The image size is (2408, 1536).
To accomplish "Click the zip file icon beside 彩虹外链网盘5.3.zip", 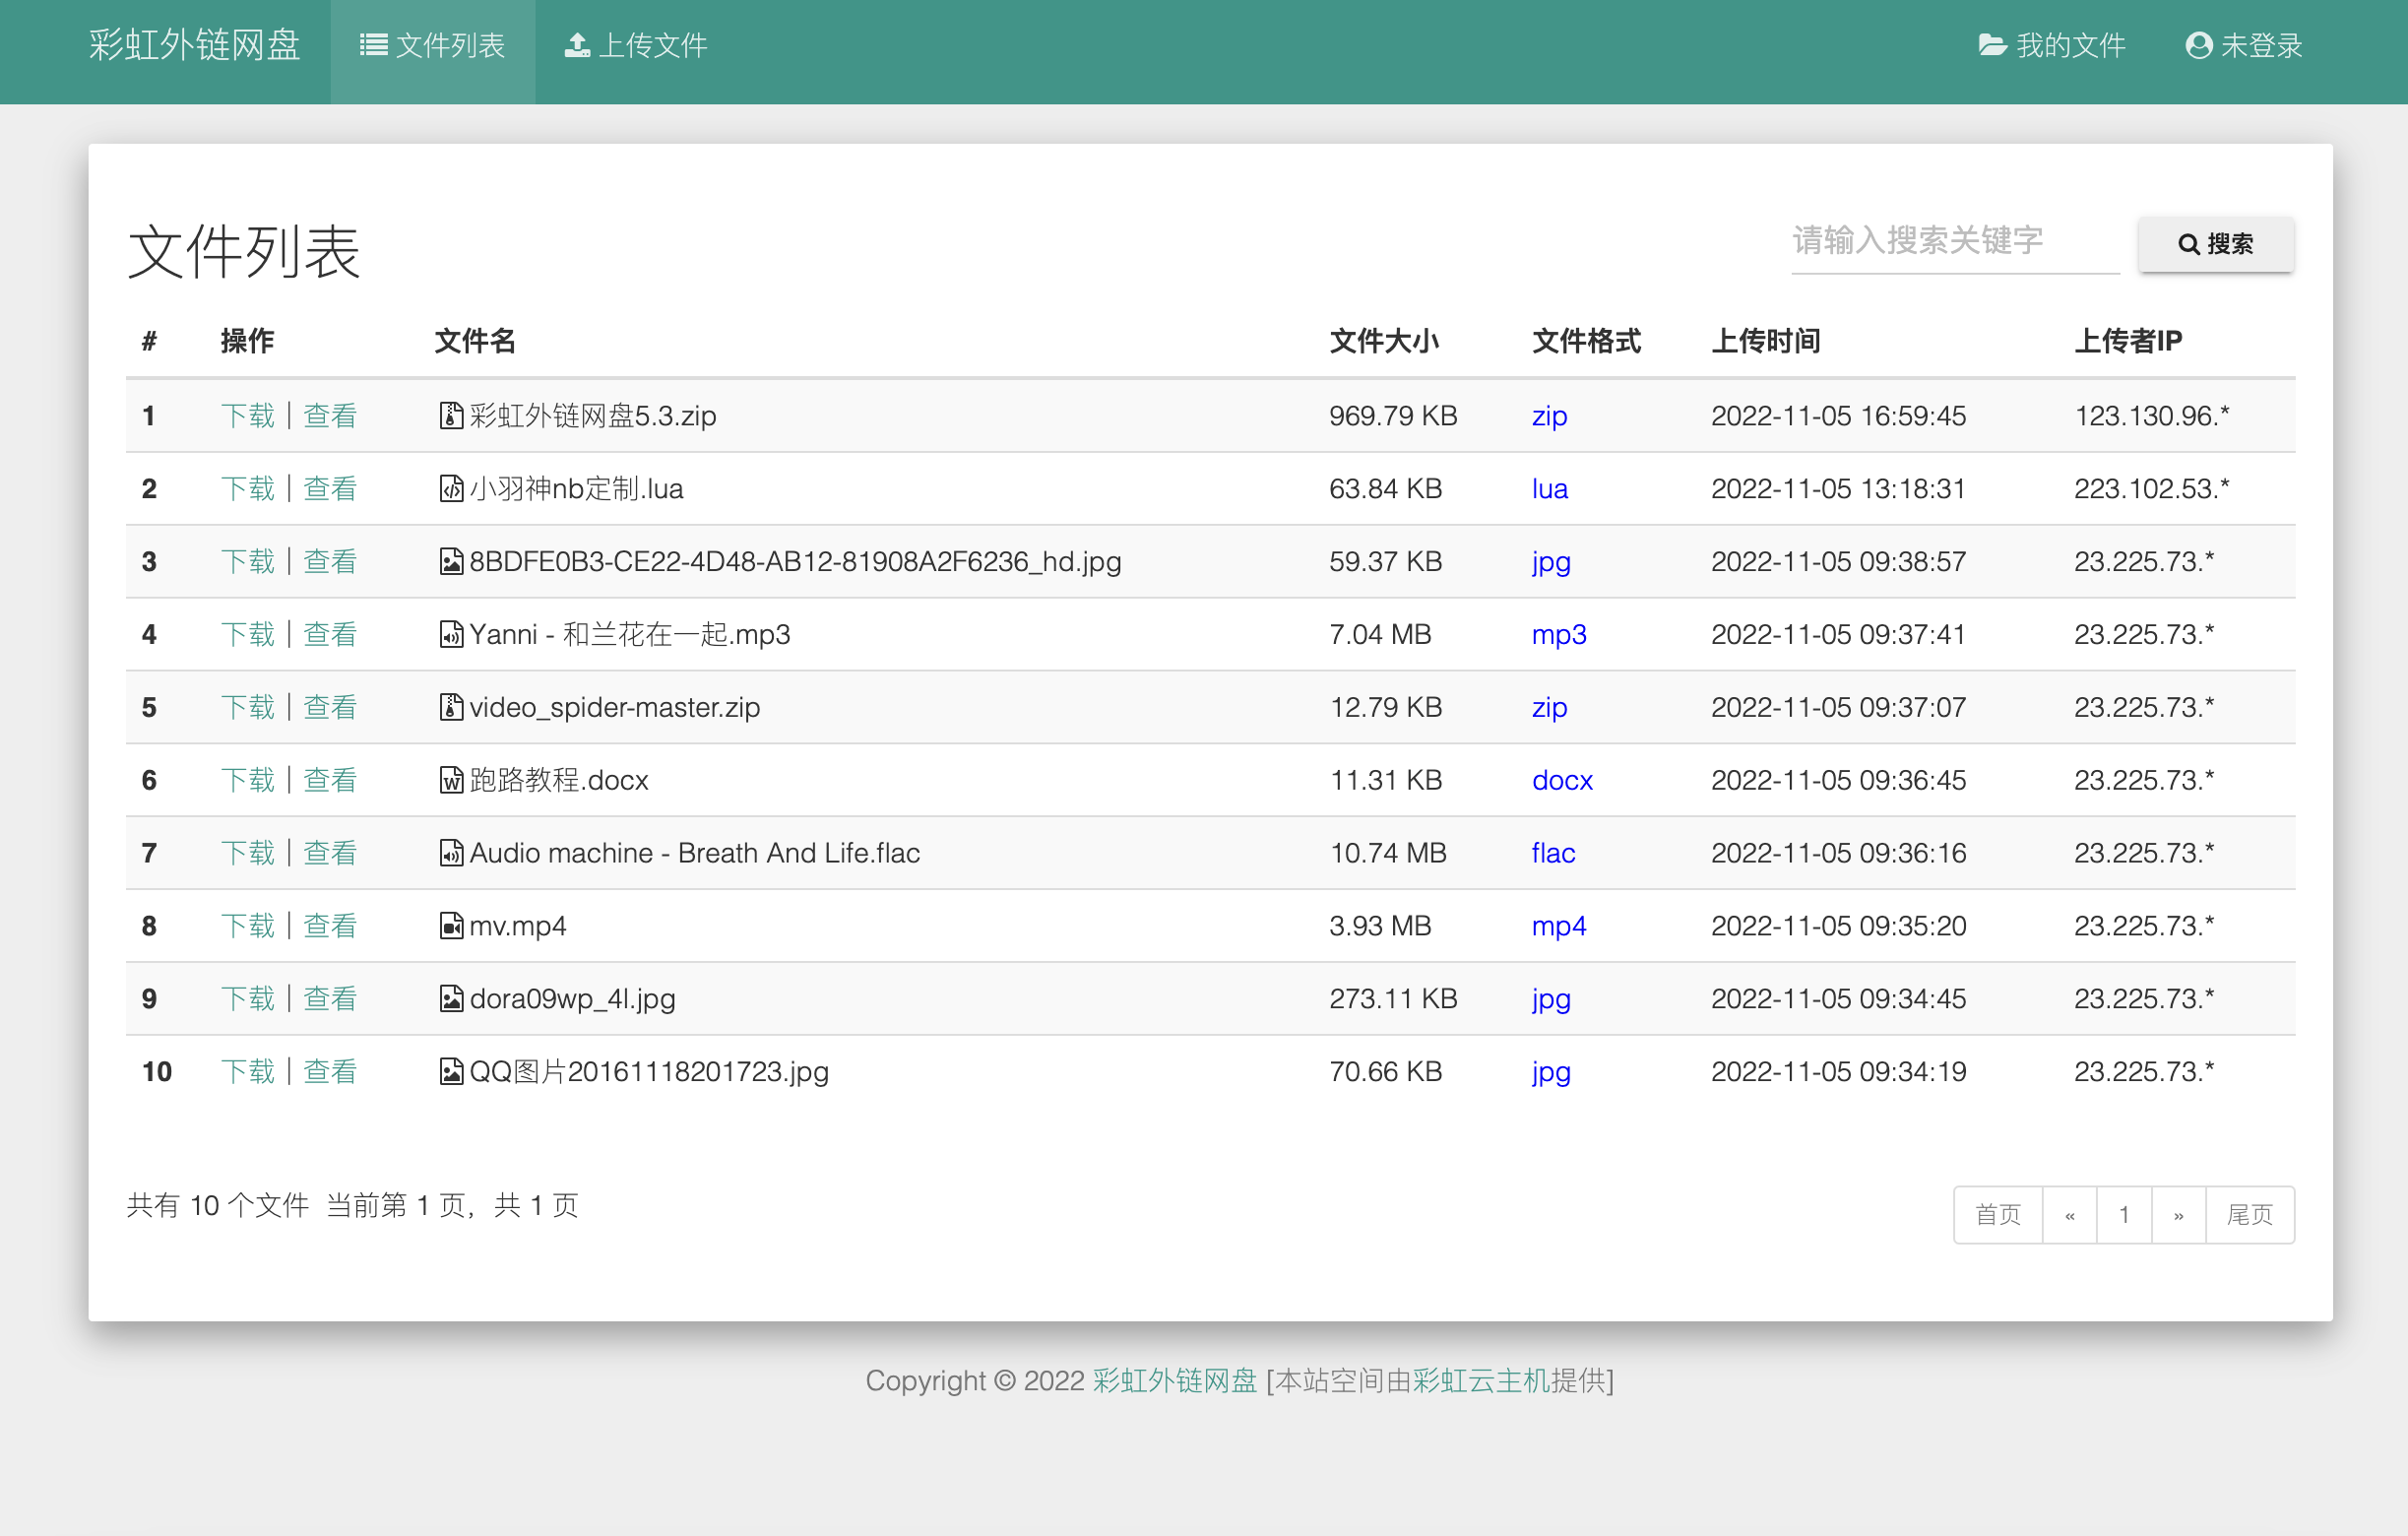I will [451, 415].
